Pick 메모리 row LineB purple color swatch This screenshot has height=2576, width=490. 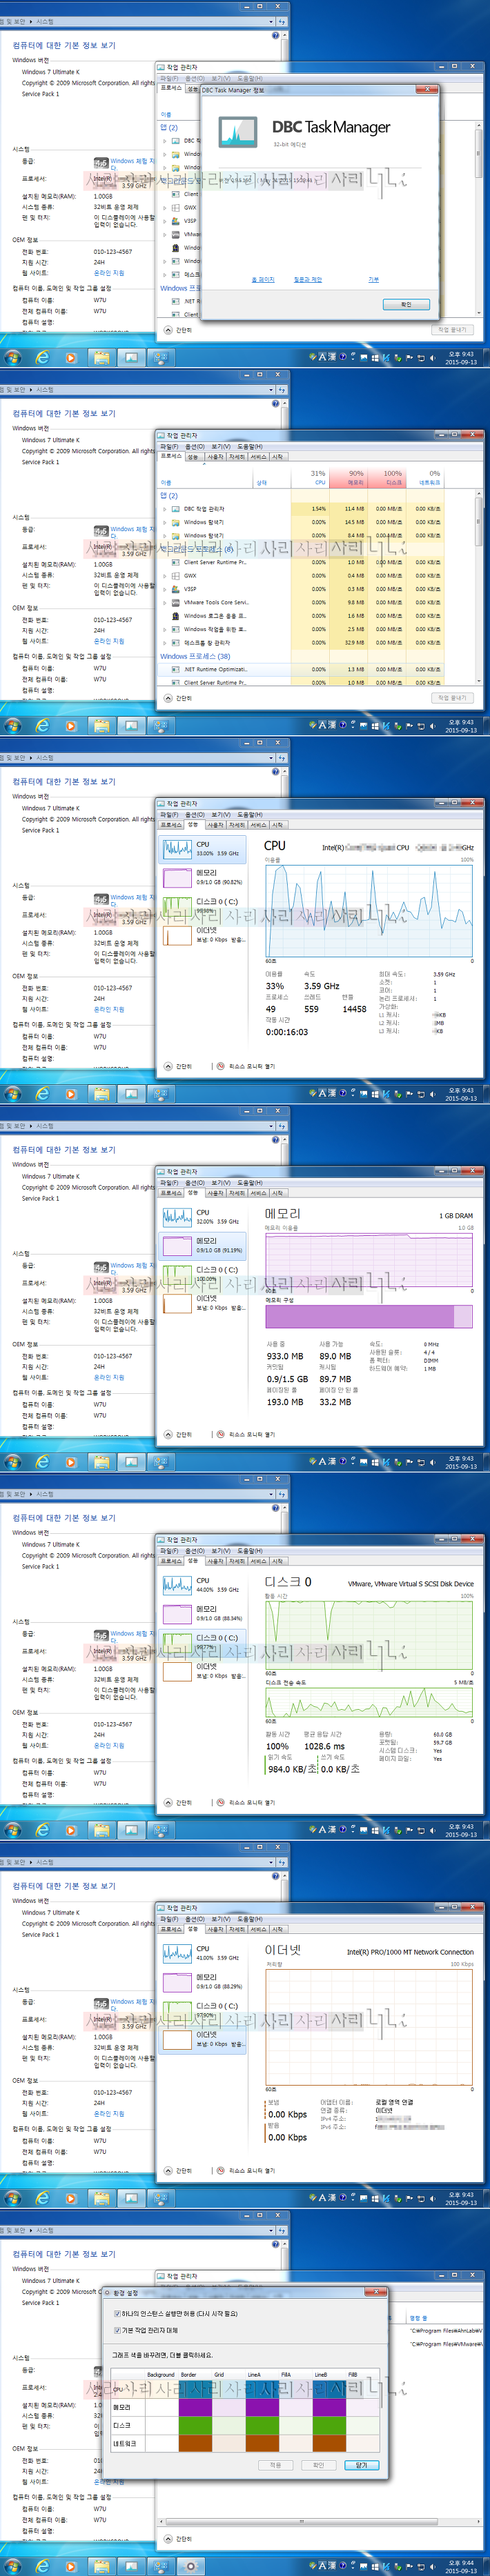pos(328,2408)
